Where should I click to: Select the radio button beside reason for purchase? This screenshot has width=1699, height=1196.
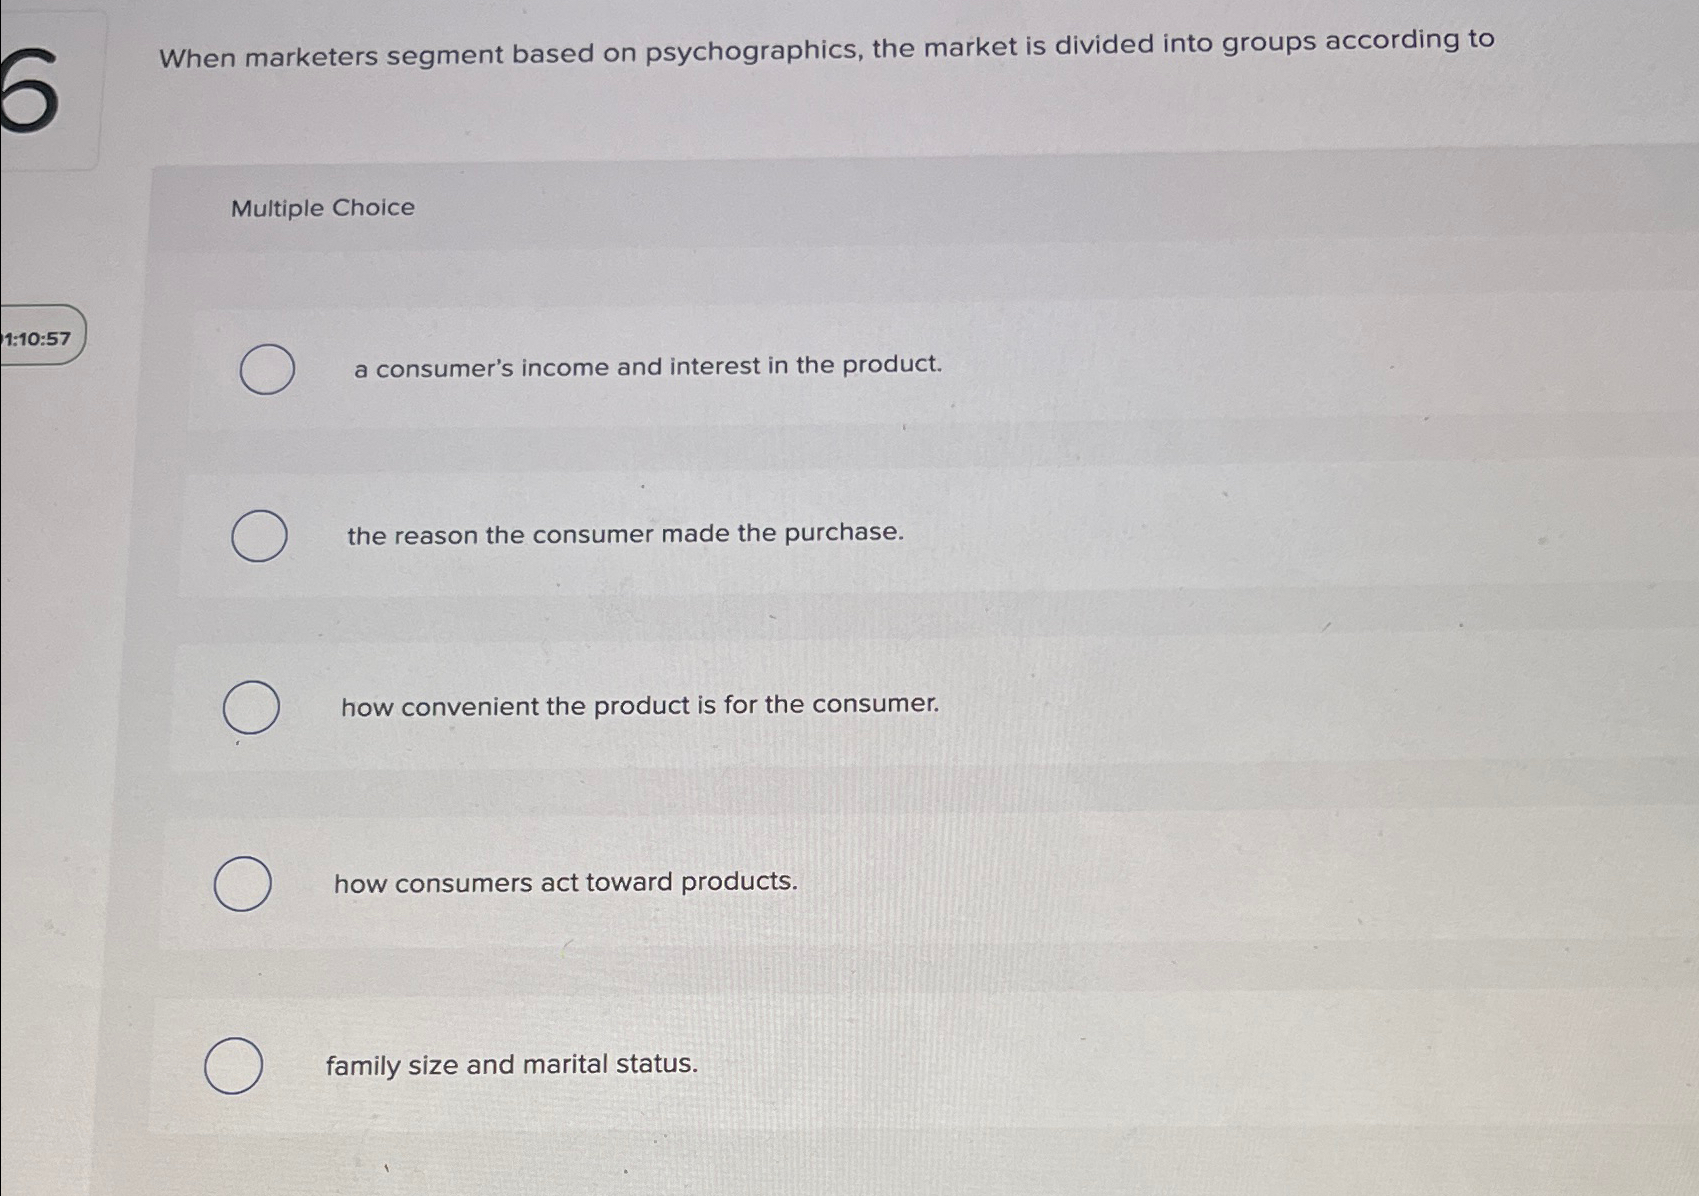[258, 536]
